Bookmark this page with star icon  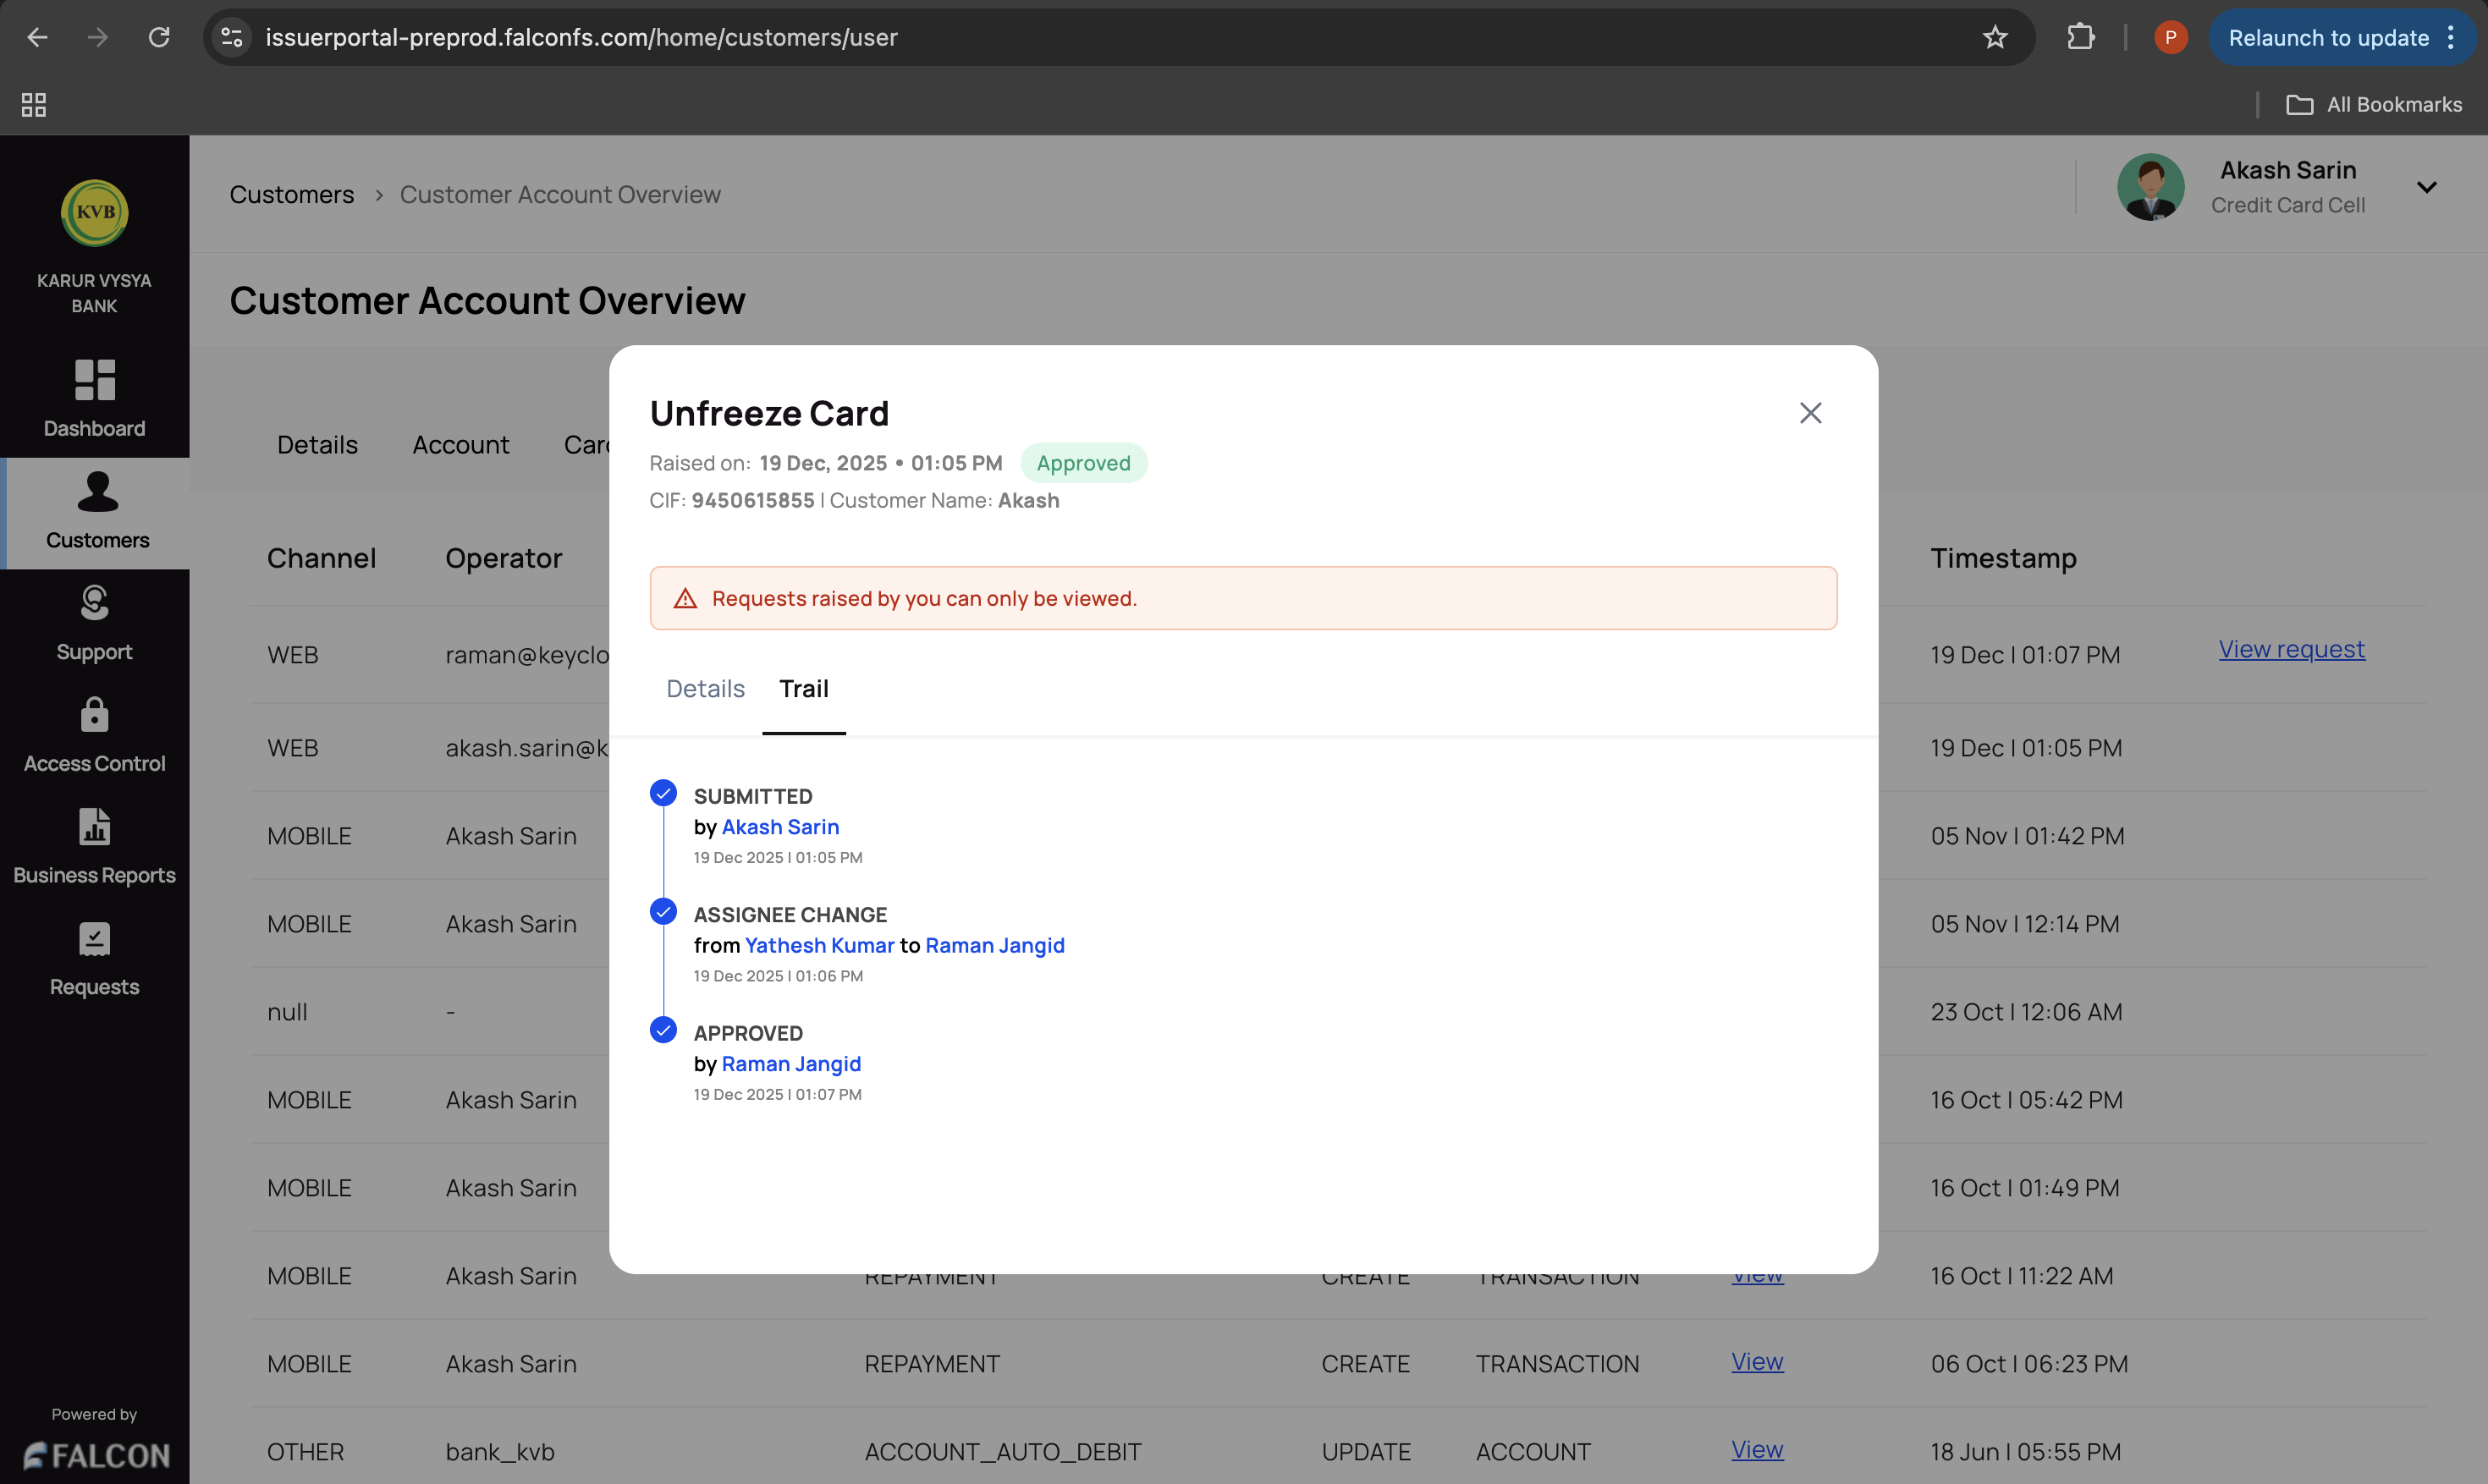click(x=1995, y=38)
